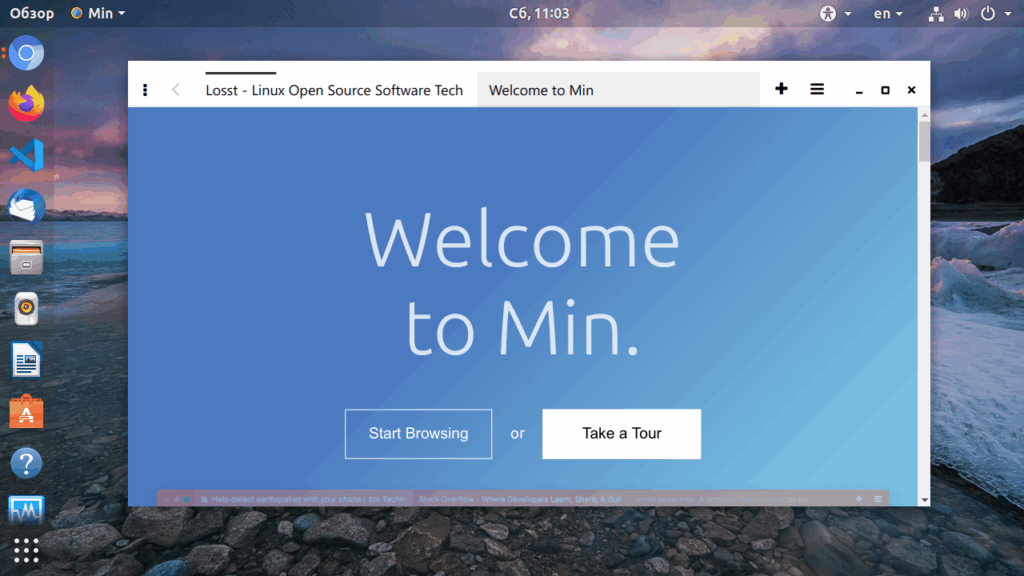Screen dimensions: 1024x576
Task: Launch Firefox from the dock
Action: 26,103
